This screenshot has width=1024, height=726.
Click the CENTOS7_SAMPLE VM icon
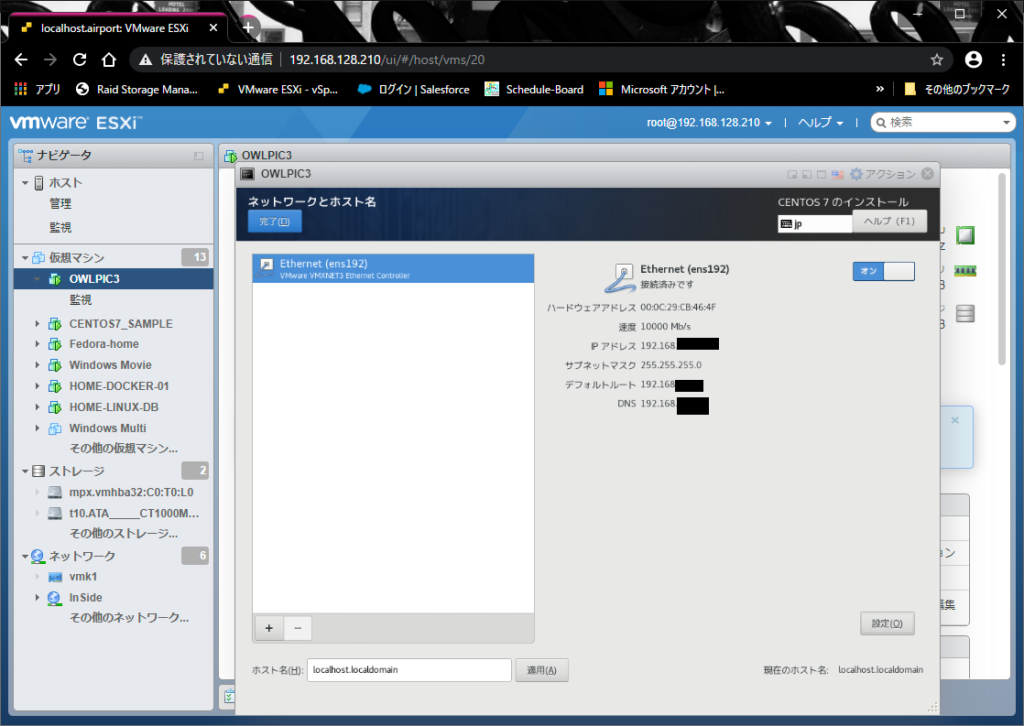[x=56, y=324]
